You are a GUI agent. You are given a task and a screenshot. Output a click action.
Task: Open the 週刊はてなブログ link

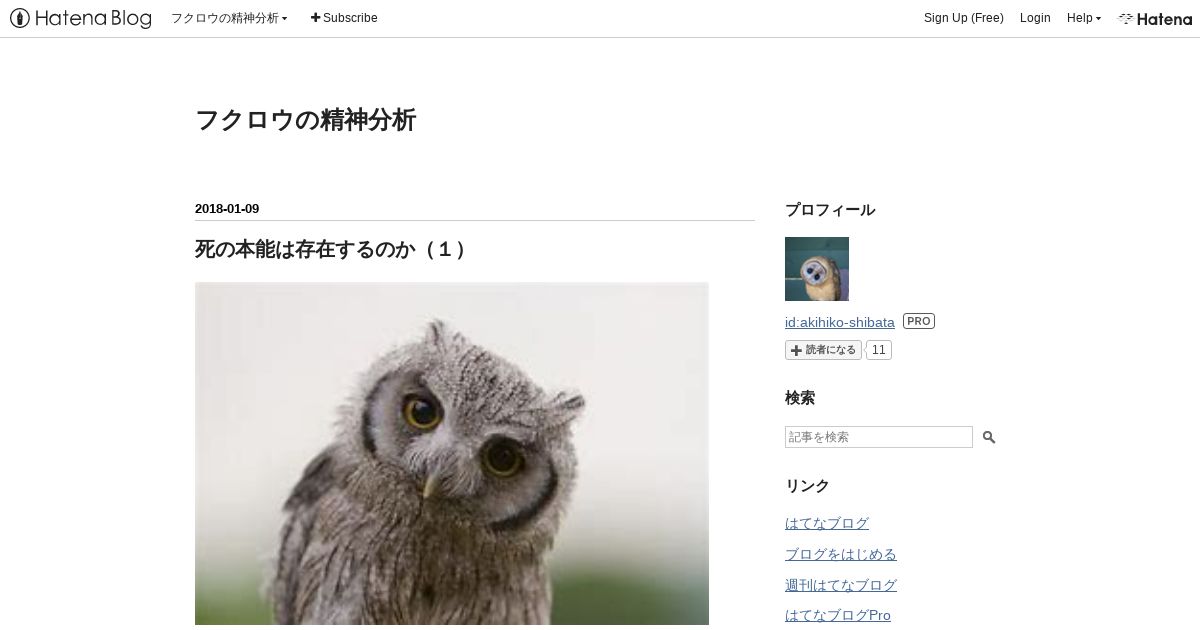tap(841, 585)
